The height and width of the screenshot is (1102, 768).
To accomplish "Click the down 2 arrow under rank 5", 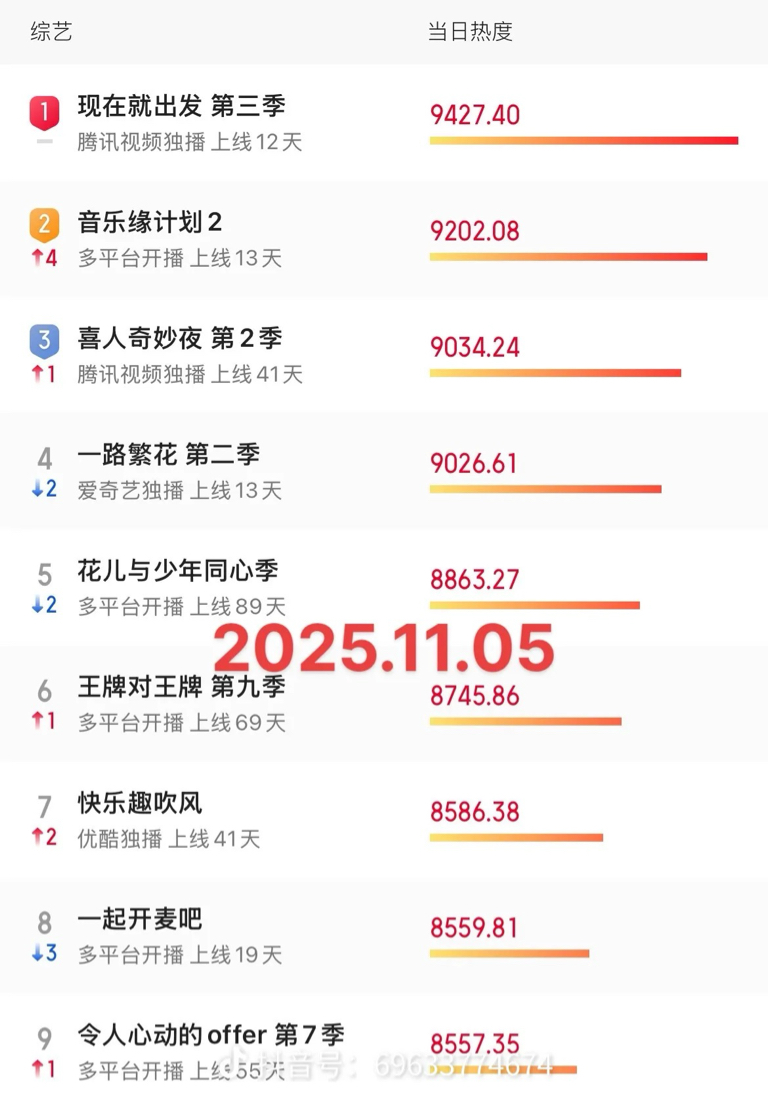I will tap(44, 604).
